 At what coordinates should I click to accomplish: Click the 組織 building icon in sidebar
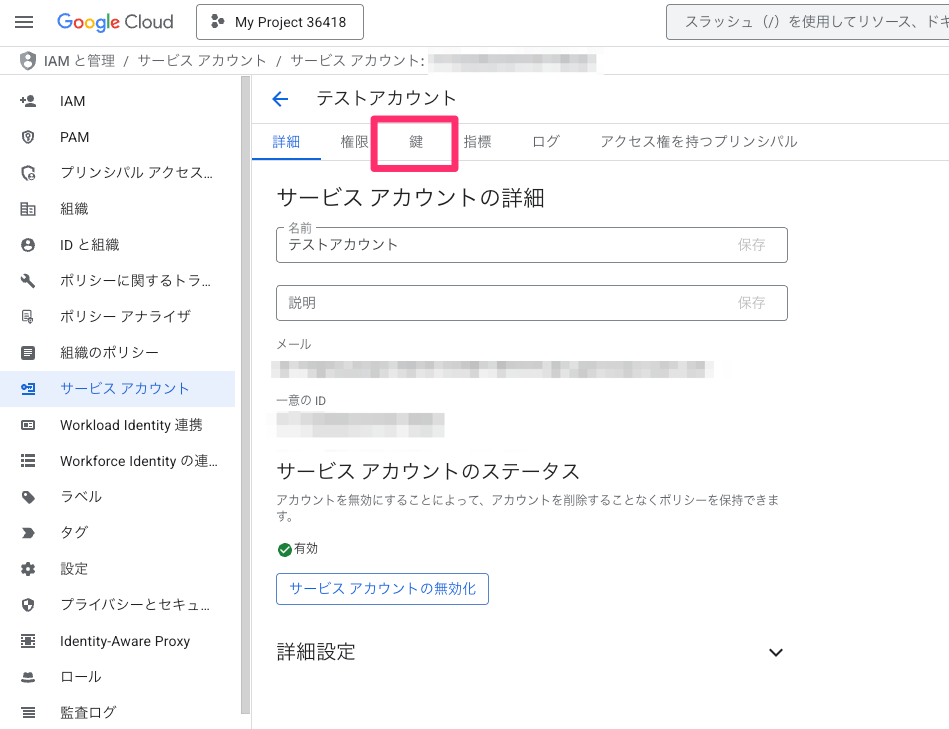point(28,209)
